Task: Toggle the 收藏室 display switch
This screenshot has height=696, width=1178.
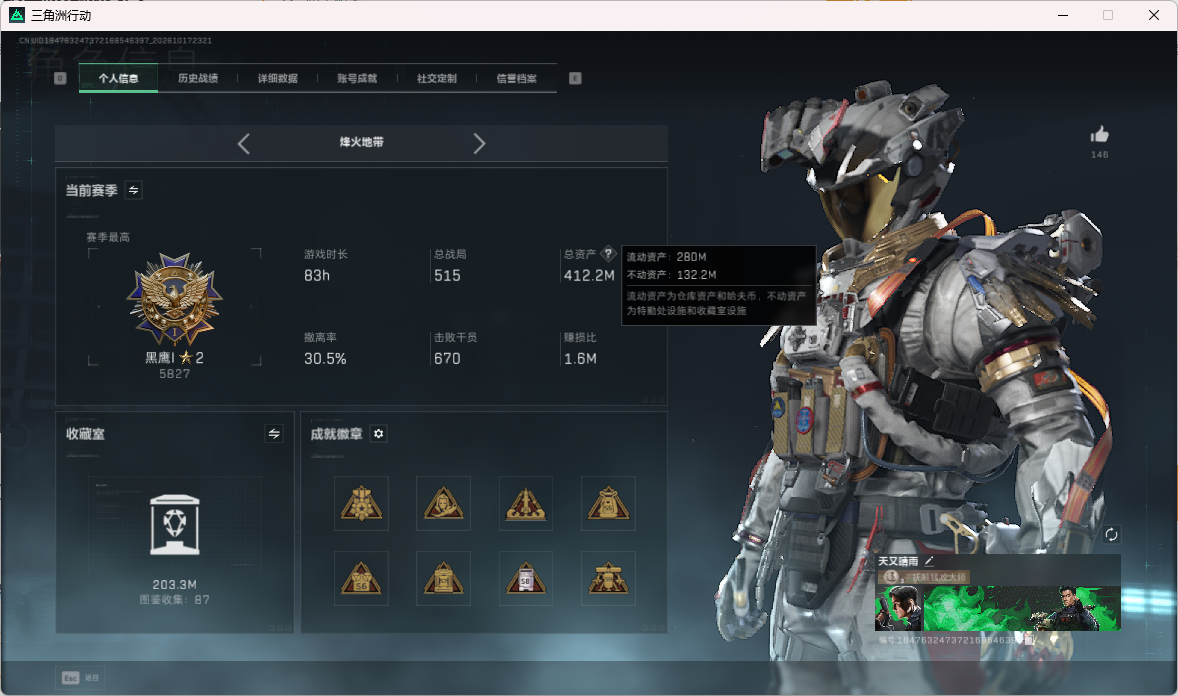Action: pyautogui.click(x=274, y=434)
